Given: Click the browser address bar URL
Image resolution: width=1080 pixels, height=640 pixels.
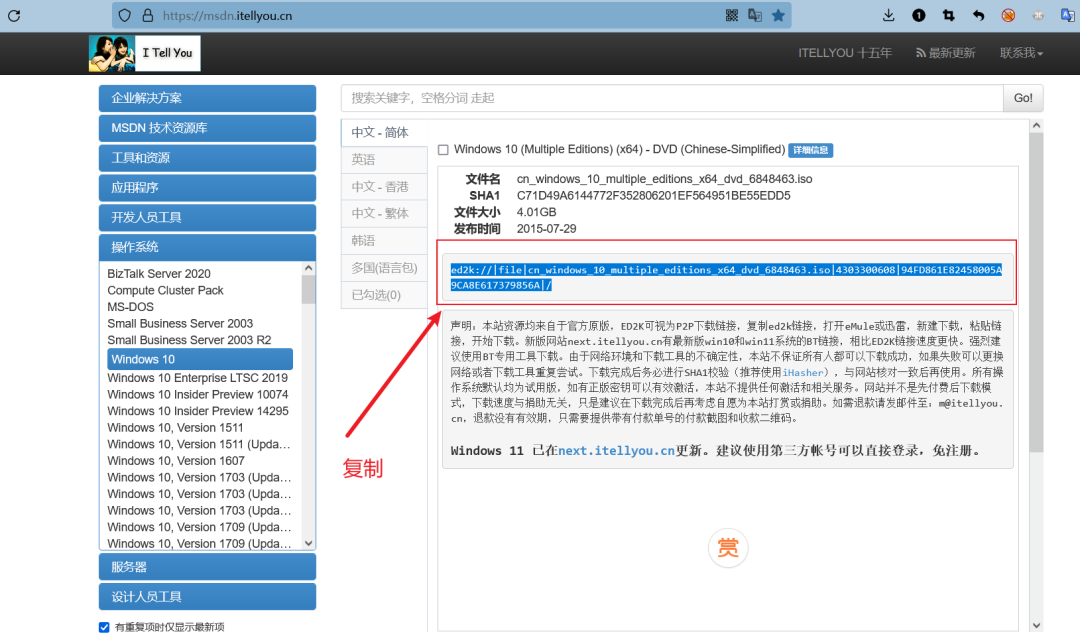Looking at the screenshot, I should (x=227, y=15).
